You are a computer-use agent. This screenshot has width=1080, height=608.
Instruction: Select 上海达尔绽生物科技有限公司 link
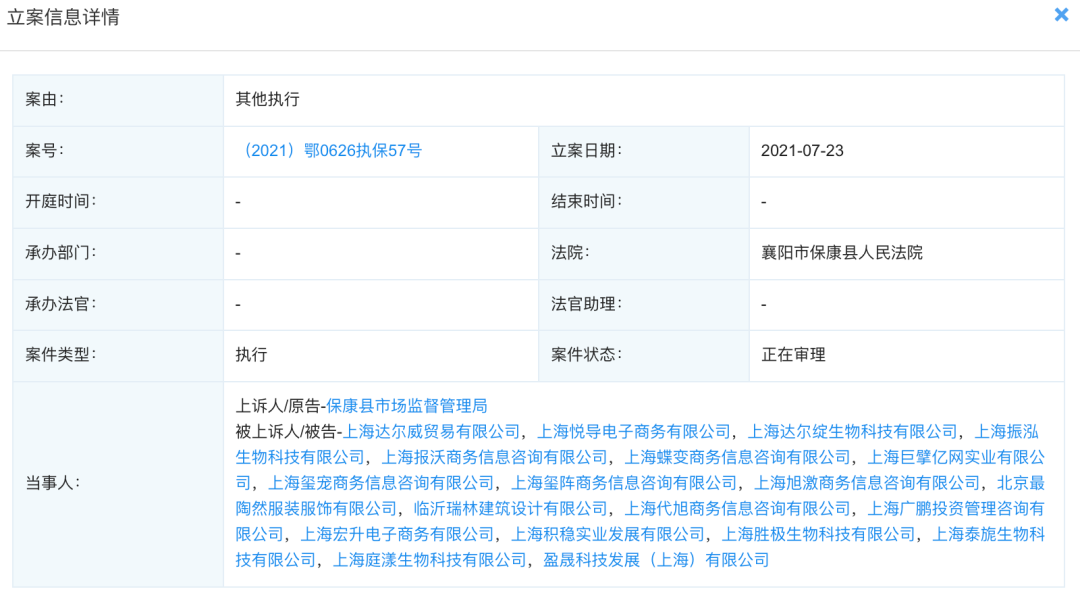click(x=853, y=432)
